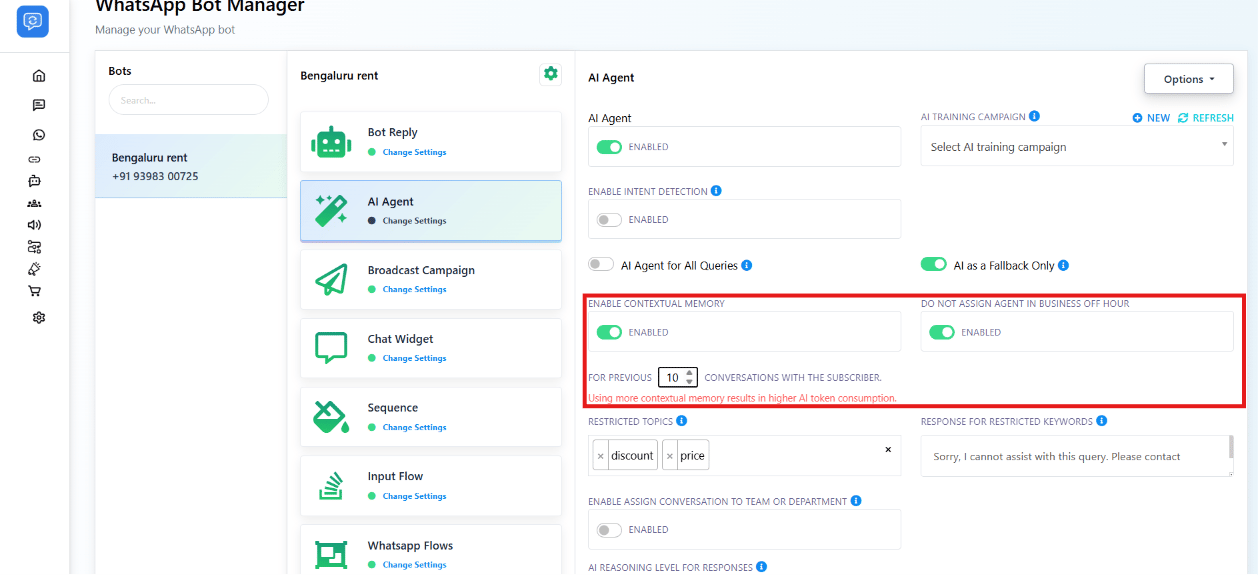Toggle AI as a Fallback Only switch
Screen dimensions: 1258x575
click(934, 265)
